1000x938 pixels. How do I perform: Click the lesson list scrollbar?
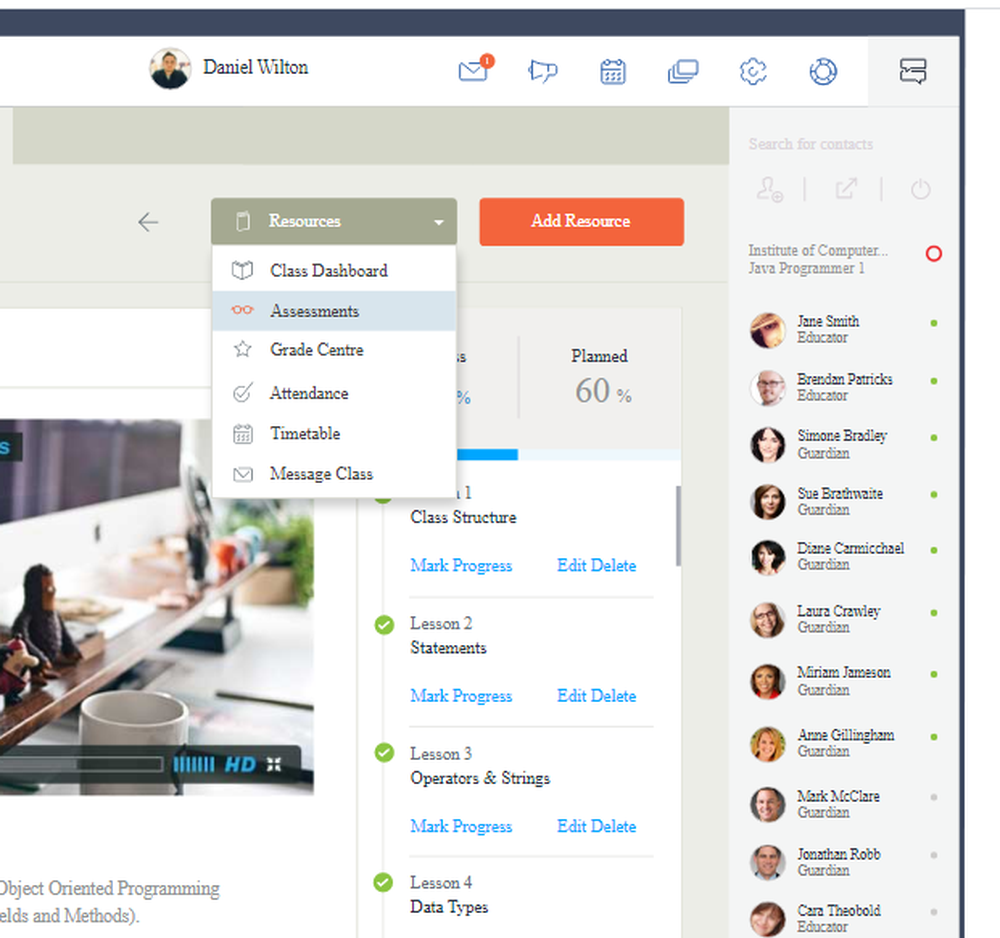(678, 526)
